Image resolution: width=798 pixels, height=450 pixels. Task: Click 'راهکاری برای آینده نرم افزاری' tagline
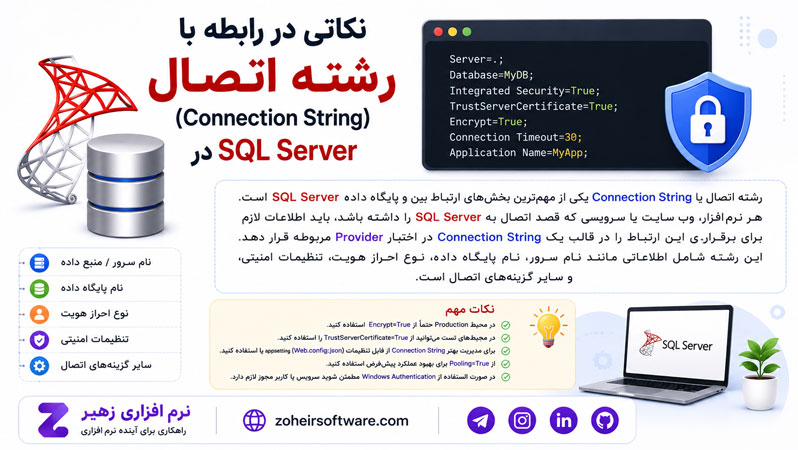[x=133, y=431]
